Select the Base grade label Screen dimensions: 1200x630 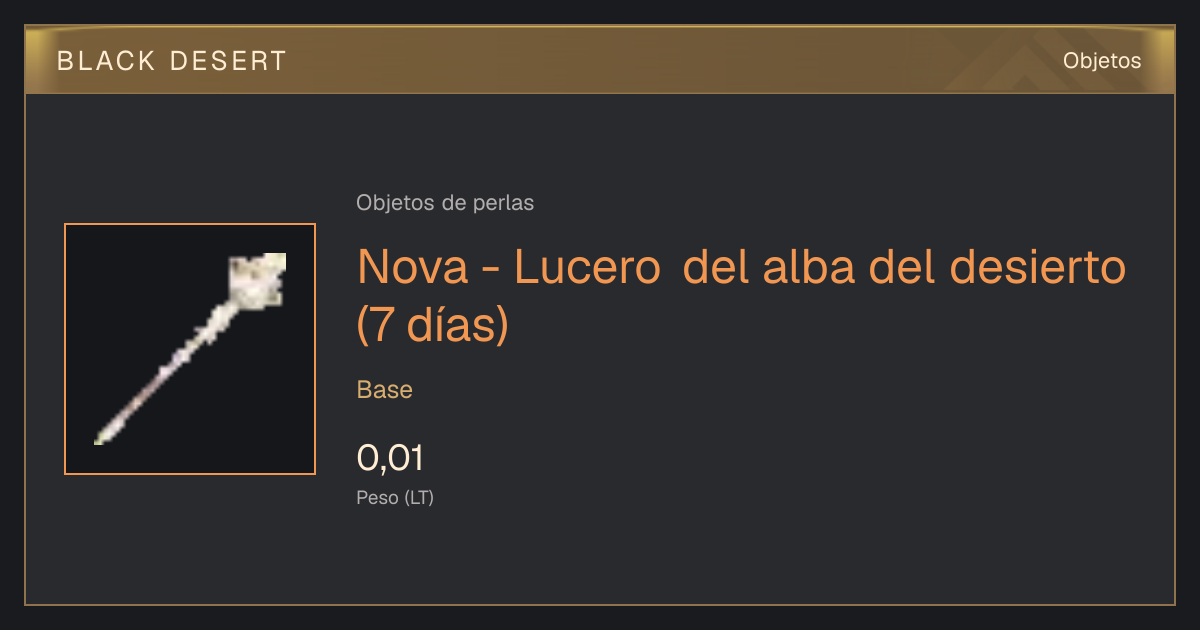click(385, 390)
